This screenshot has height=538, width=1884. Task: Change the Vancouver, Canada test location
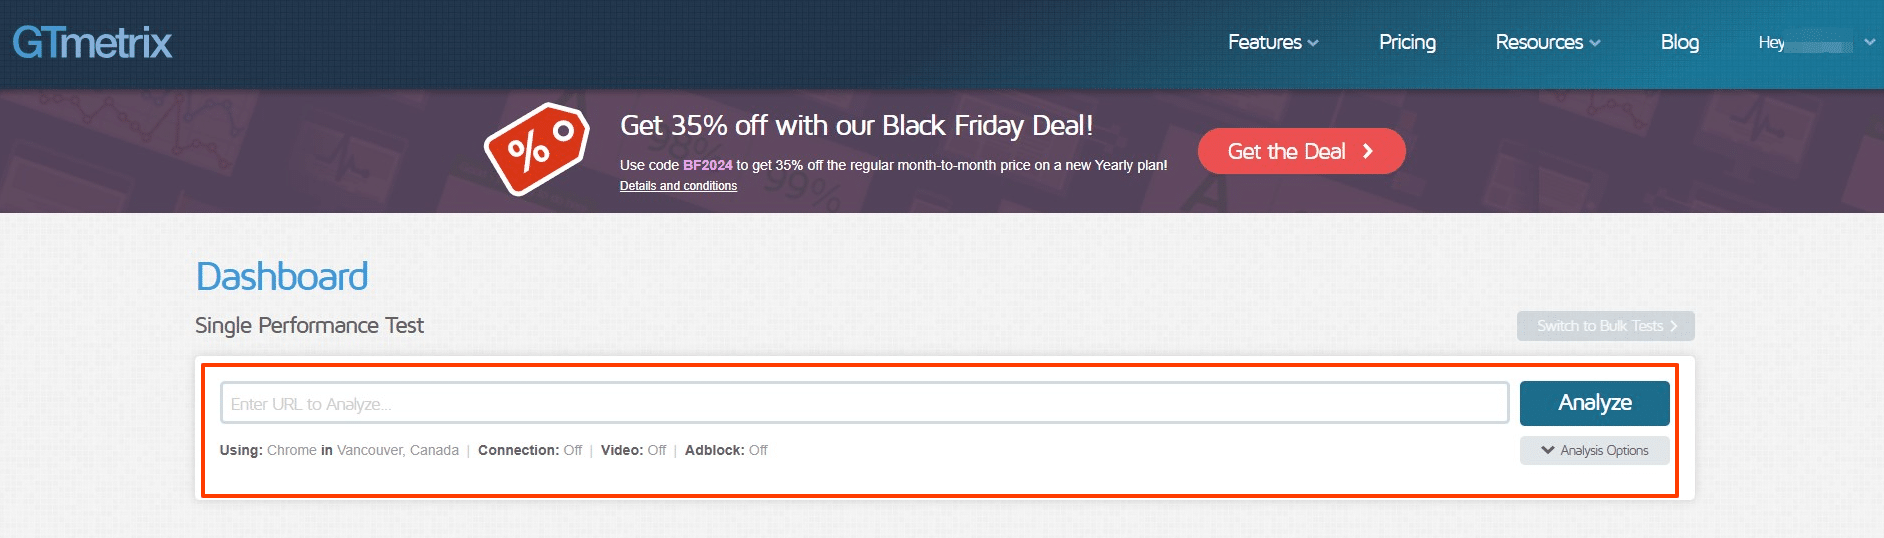397,451
